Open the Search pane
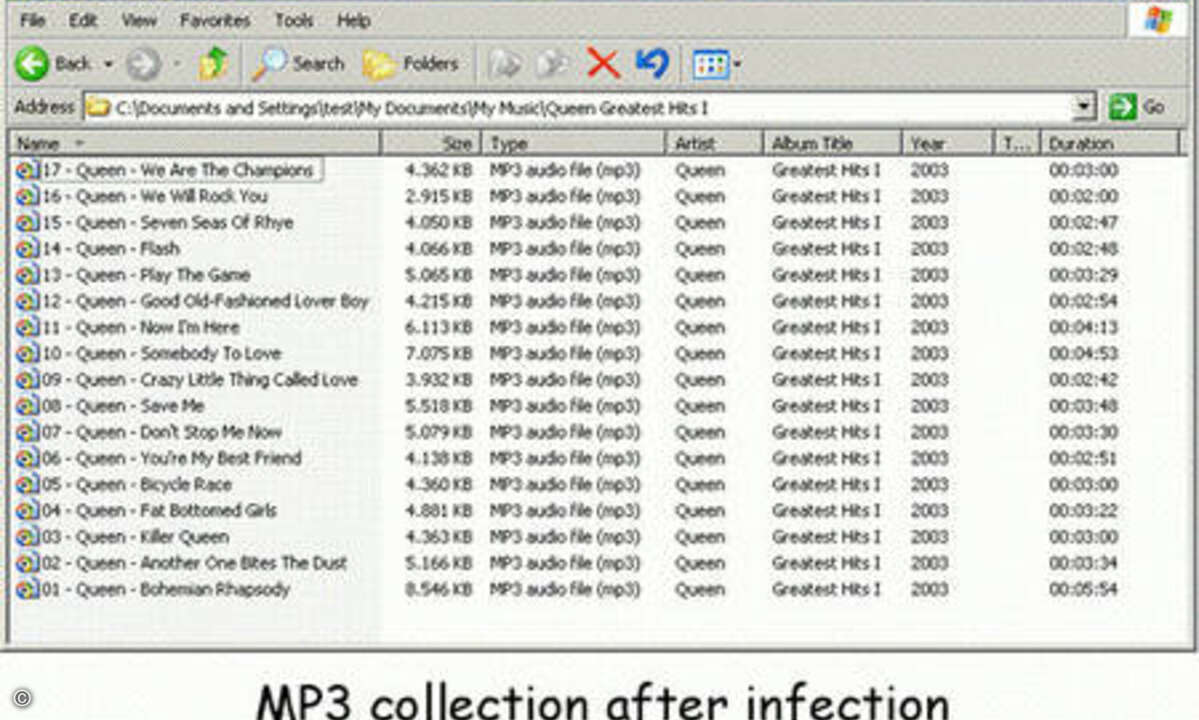The height and width of the screenshot is (720, 1199). coord(299,64)
